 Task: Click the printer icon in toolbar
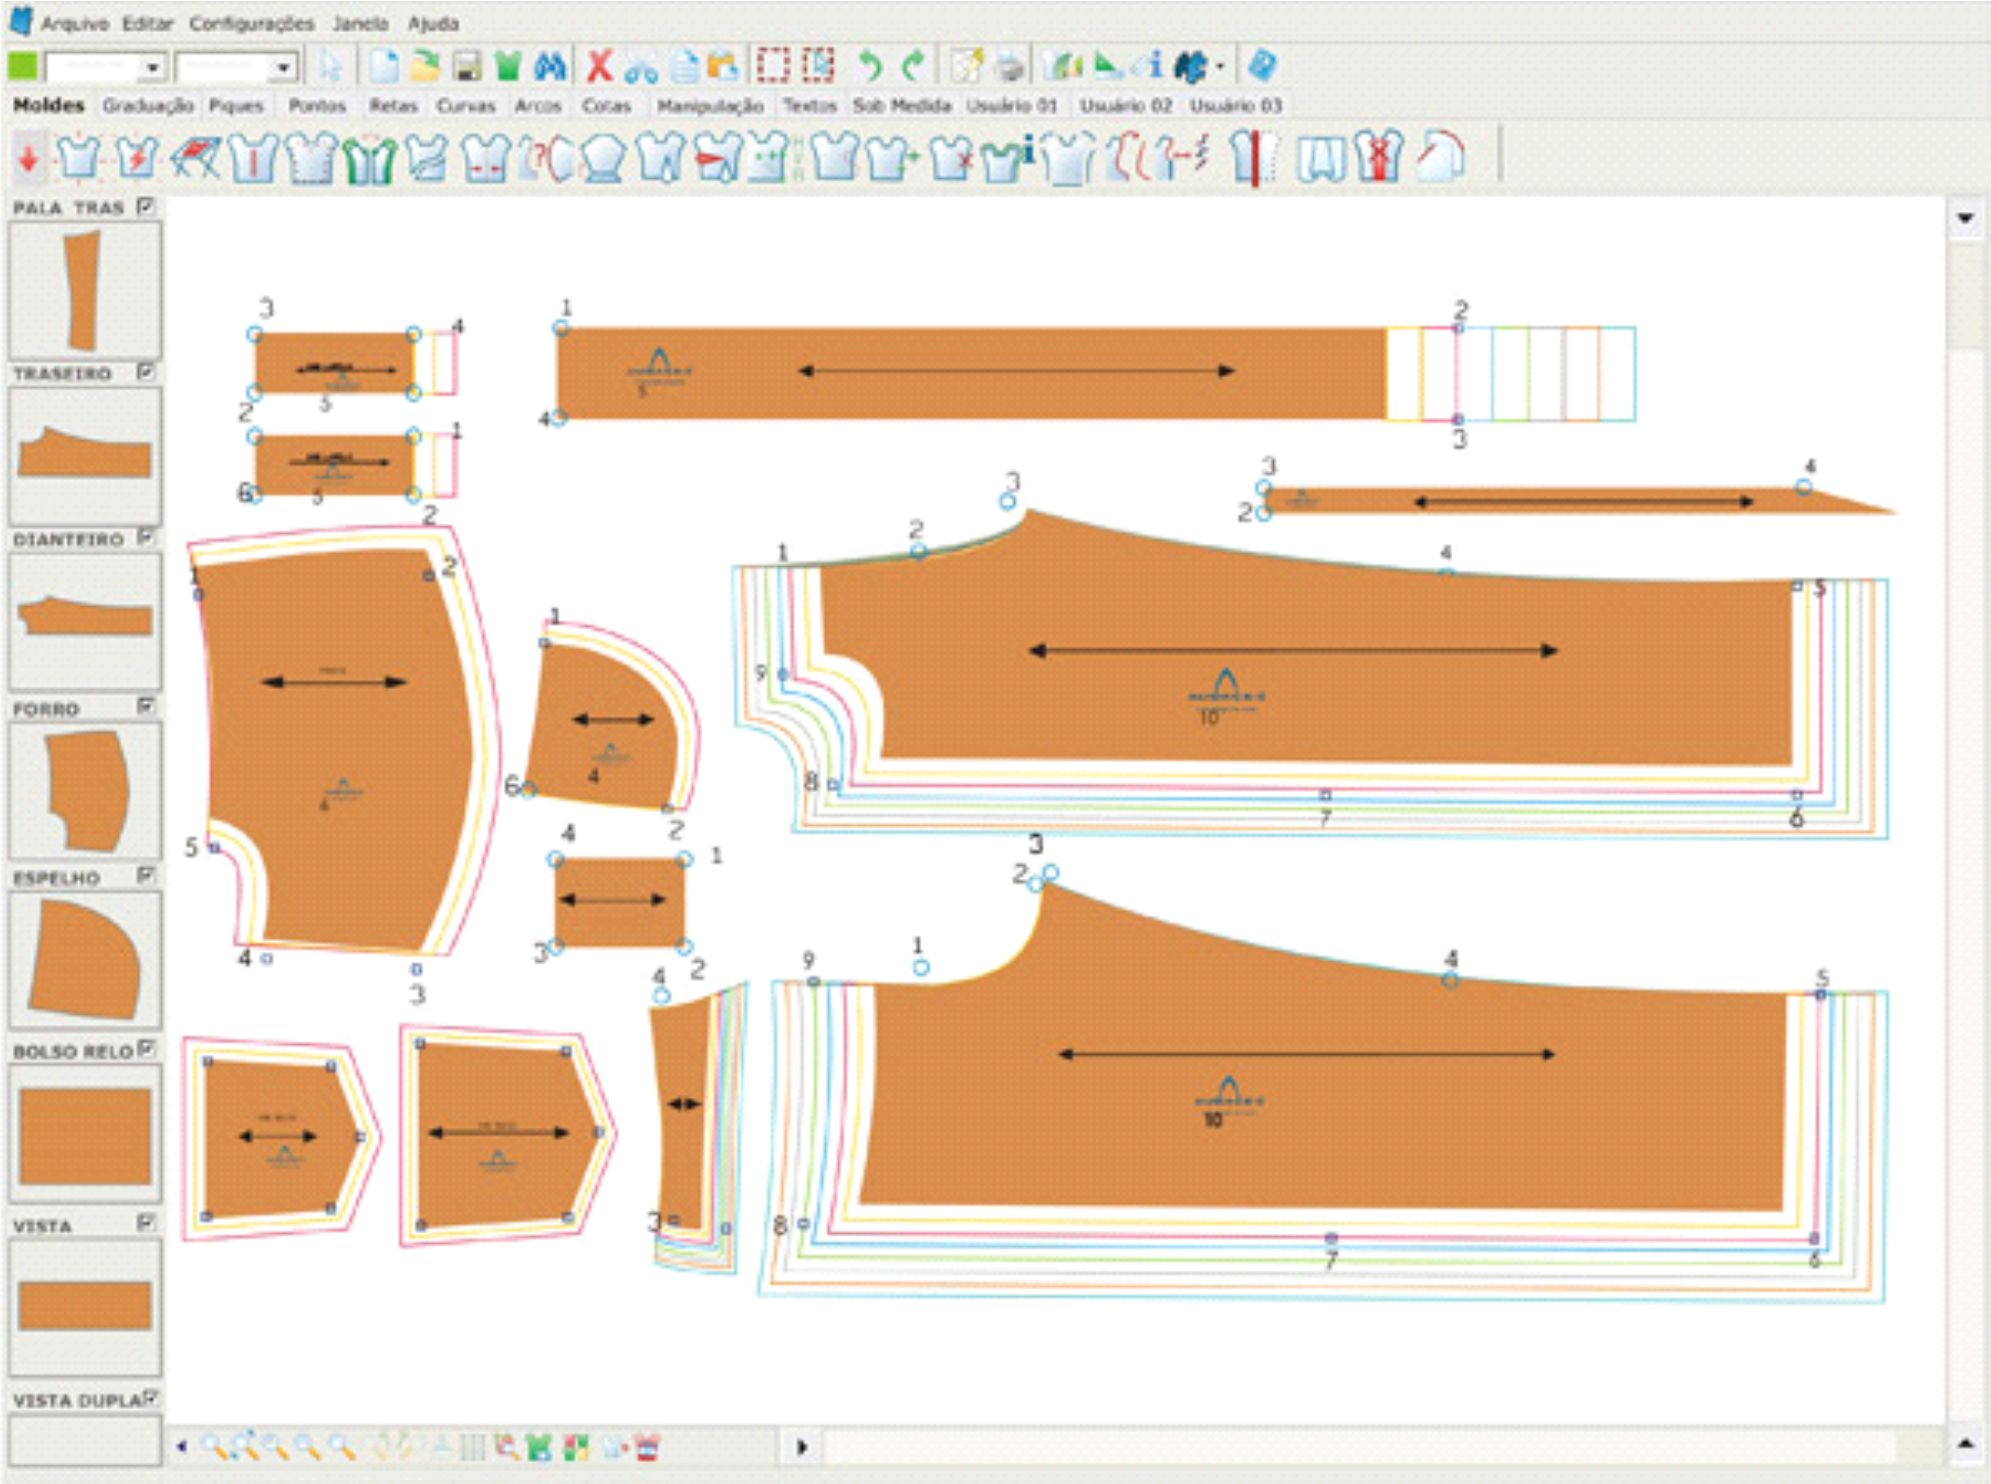(x=1010, y=67)
